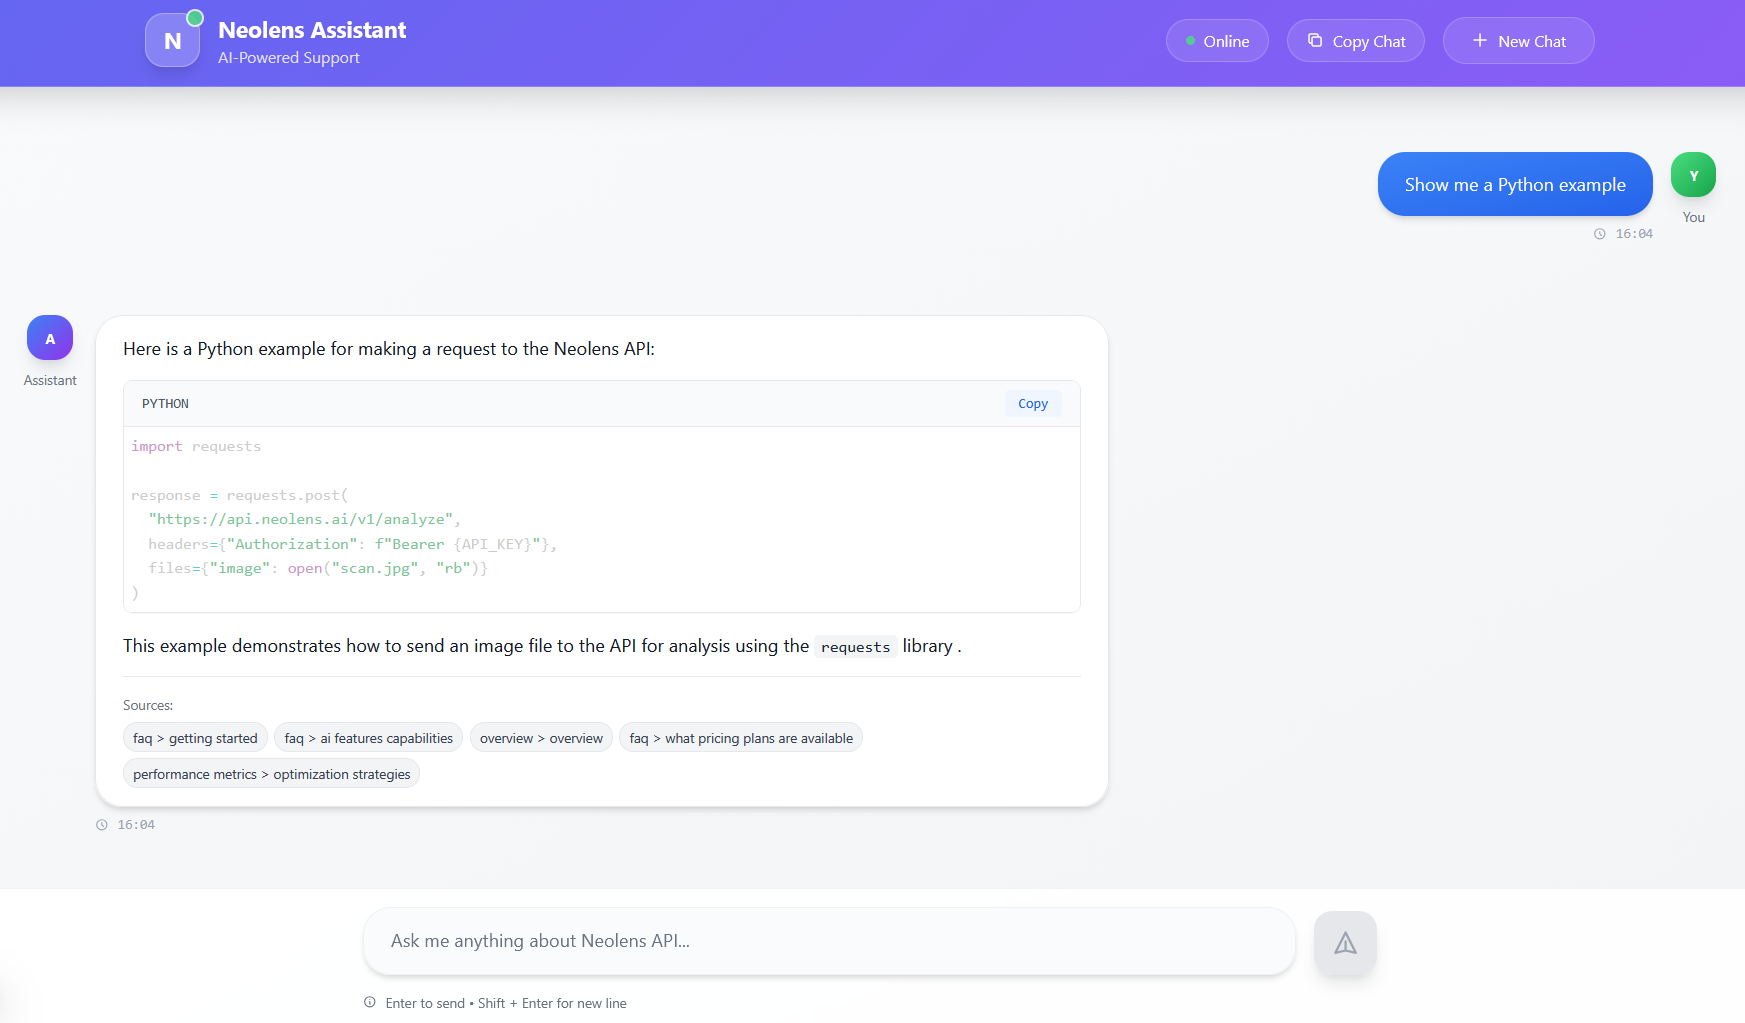Image resolution: width=1745 pixels, height=1023 pixels.
Task: Click the clock icon beside the user timestamp
Action: [x=1599, y=233]
